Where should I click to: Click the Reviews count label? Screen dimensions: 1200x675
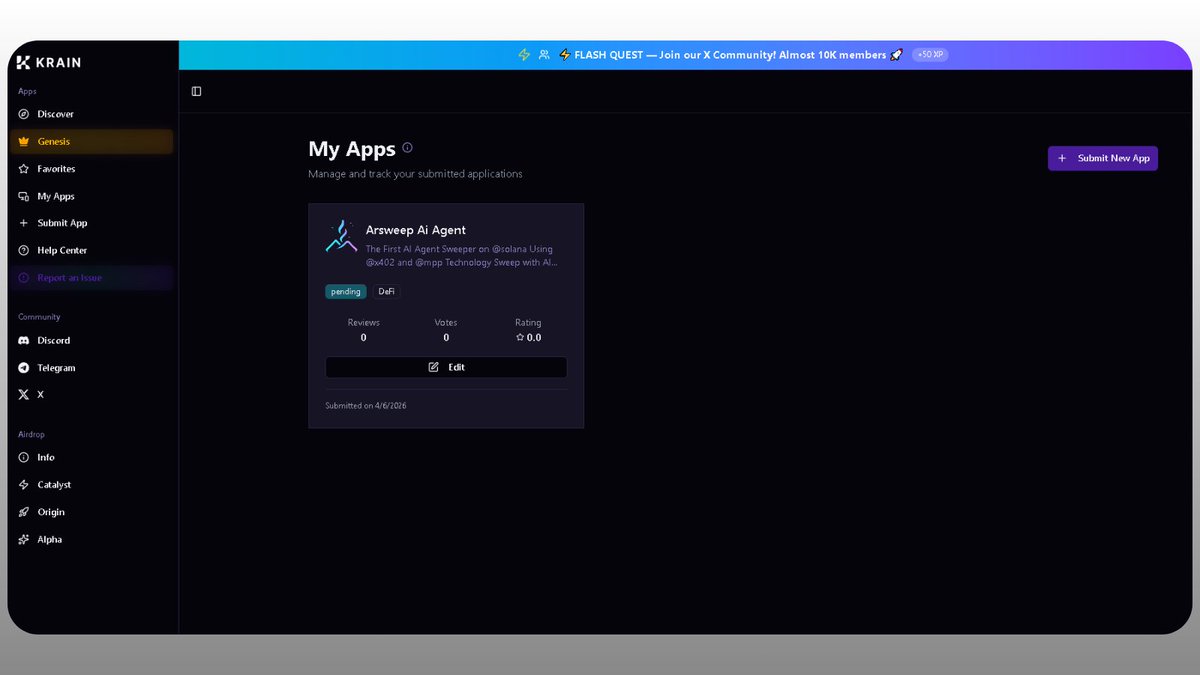[363, 323]
